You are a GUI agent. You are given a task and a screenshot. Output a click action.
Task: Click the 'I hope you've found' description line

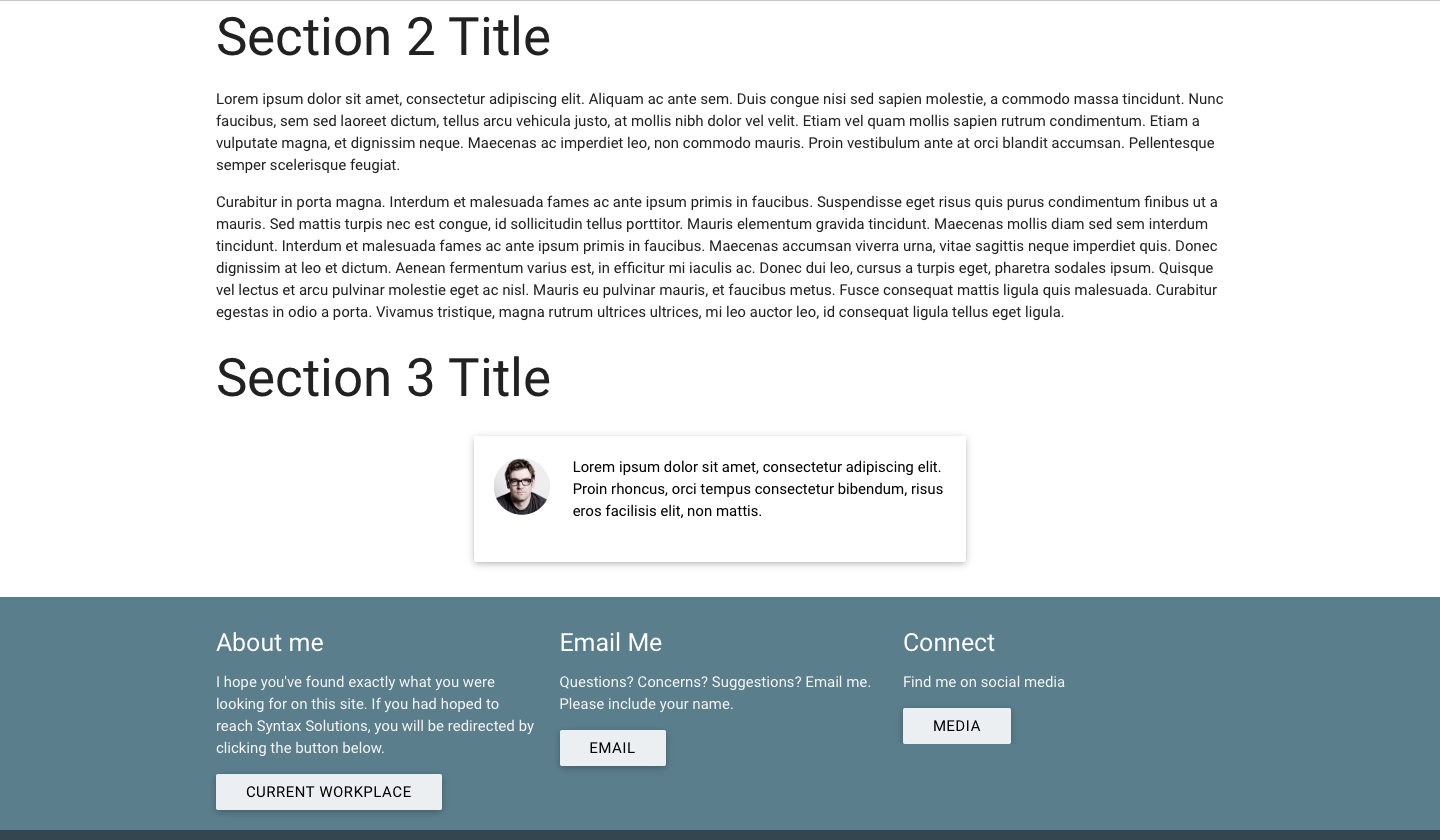[x=355, y=682]
